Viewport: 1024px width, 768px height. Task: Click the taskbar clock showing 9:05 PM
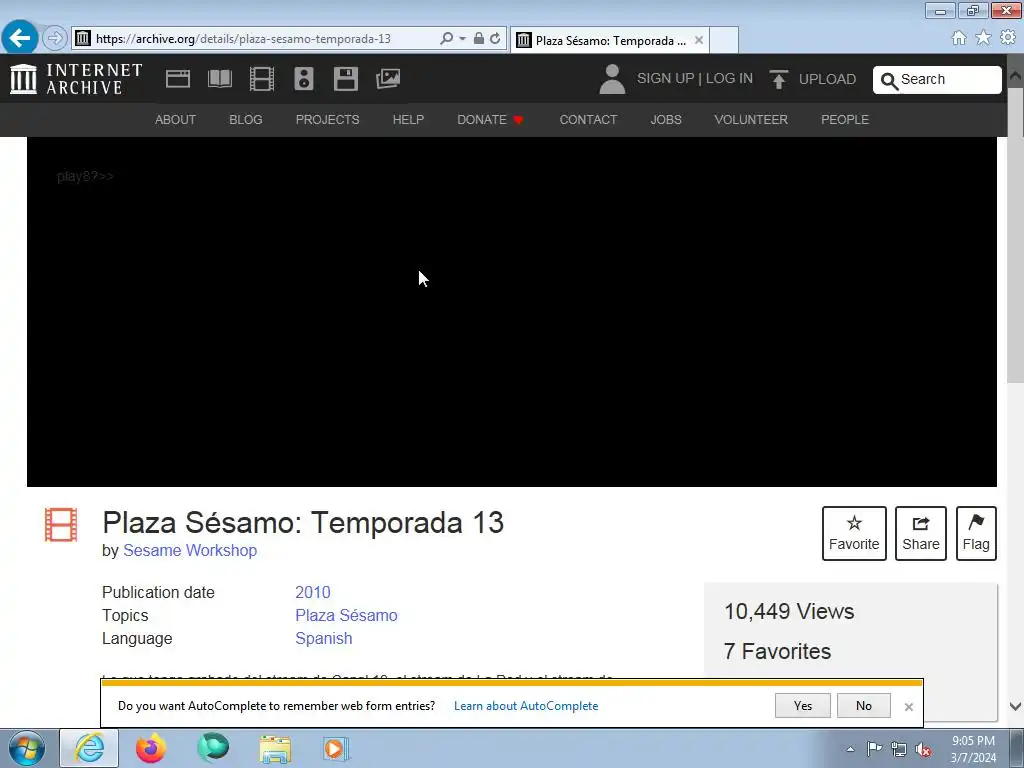point(973,749)
